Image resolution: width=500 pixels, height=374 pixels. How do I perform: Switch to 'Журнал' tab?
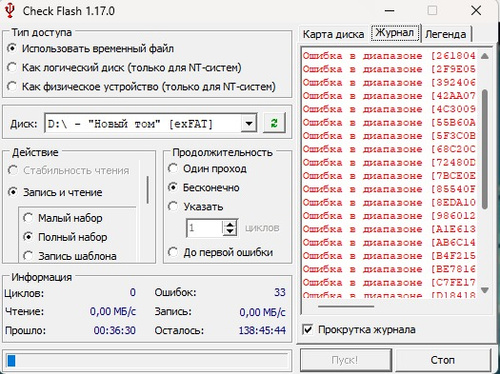(395, 33)
